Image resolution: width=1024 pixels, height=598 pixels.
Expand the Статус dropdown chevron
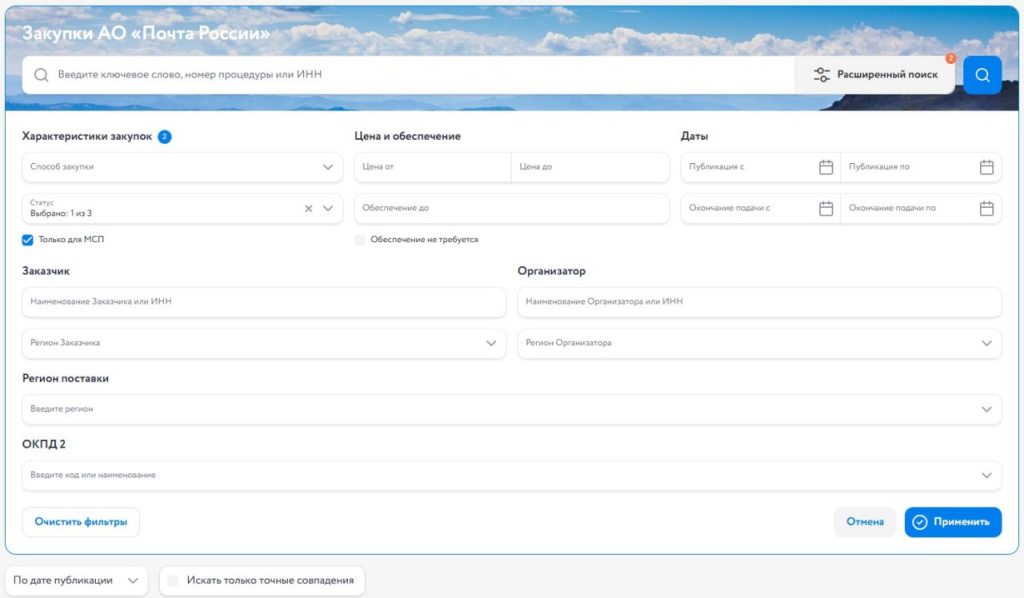pos(328,208)
